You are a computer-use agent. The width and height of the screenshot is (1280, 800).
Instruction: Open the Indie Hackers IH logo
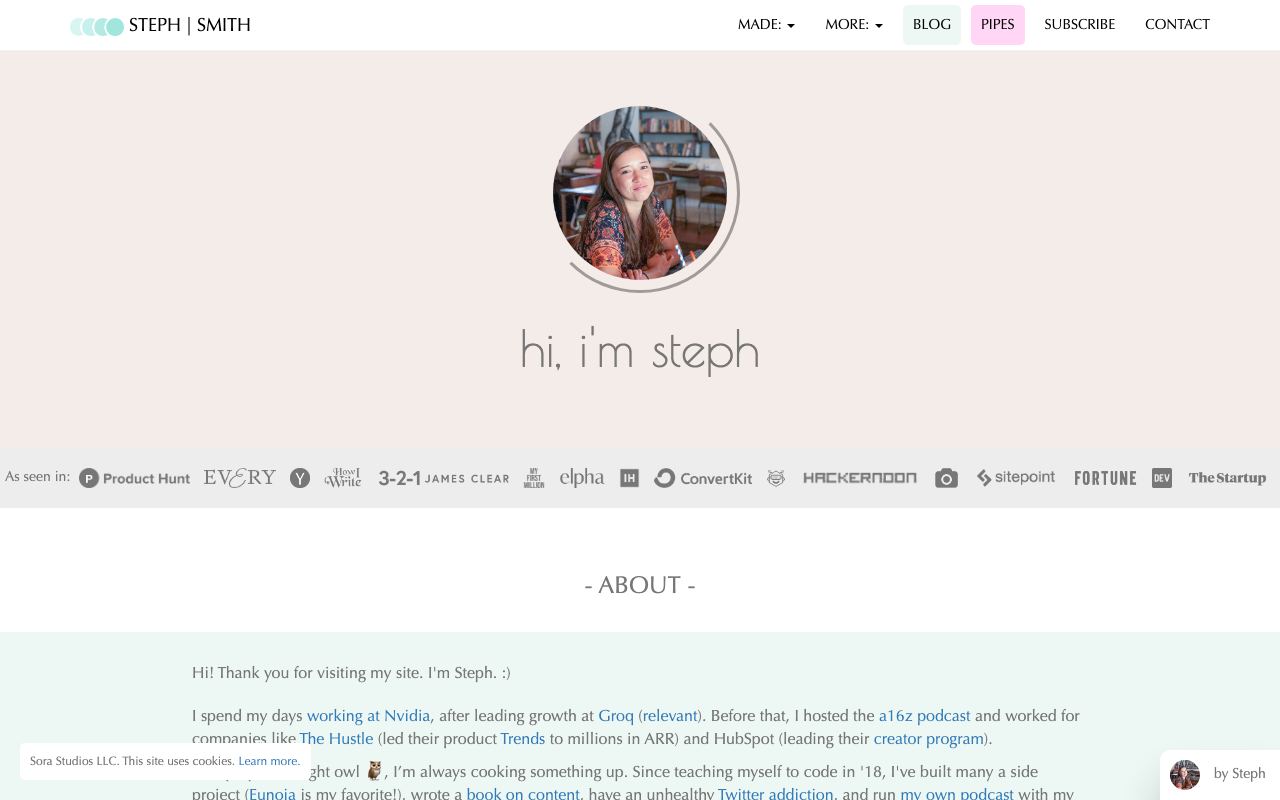[629, 478]
